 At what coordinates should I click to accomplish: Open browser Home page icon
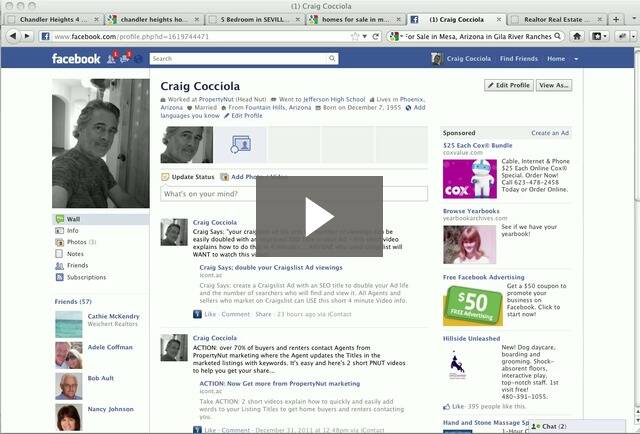coord(577,36)
